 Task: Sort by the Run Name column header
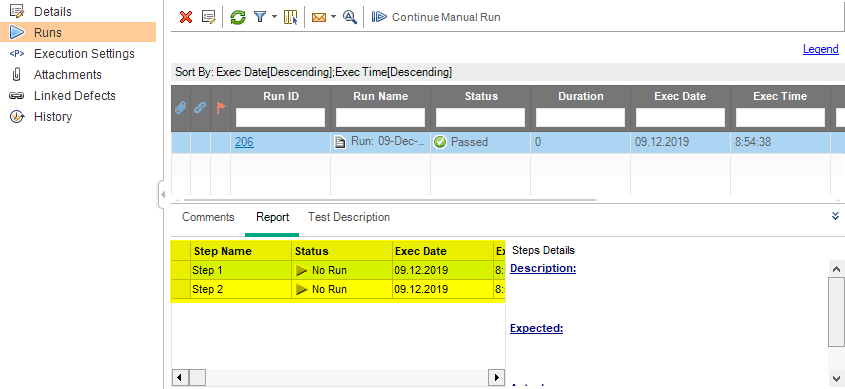380,96
